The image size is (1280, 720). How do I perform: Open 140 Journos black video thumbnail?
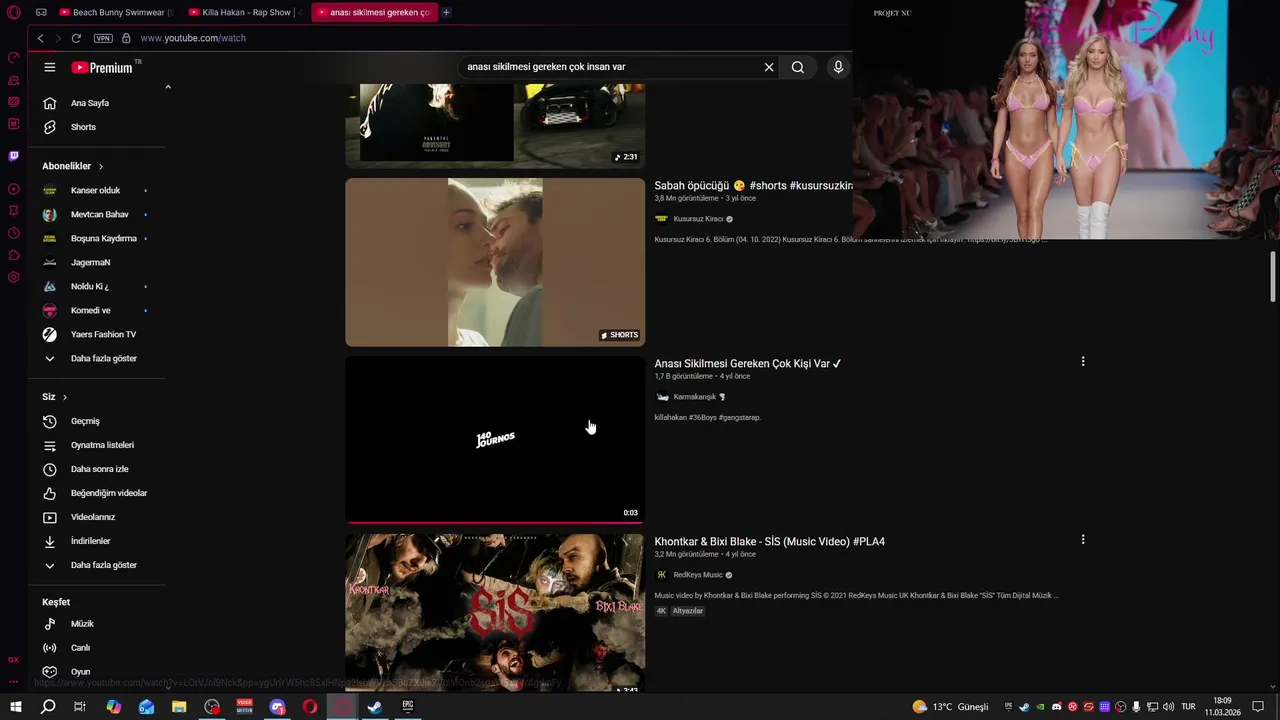click(495, 440)
